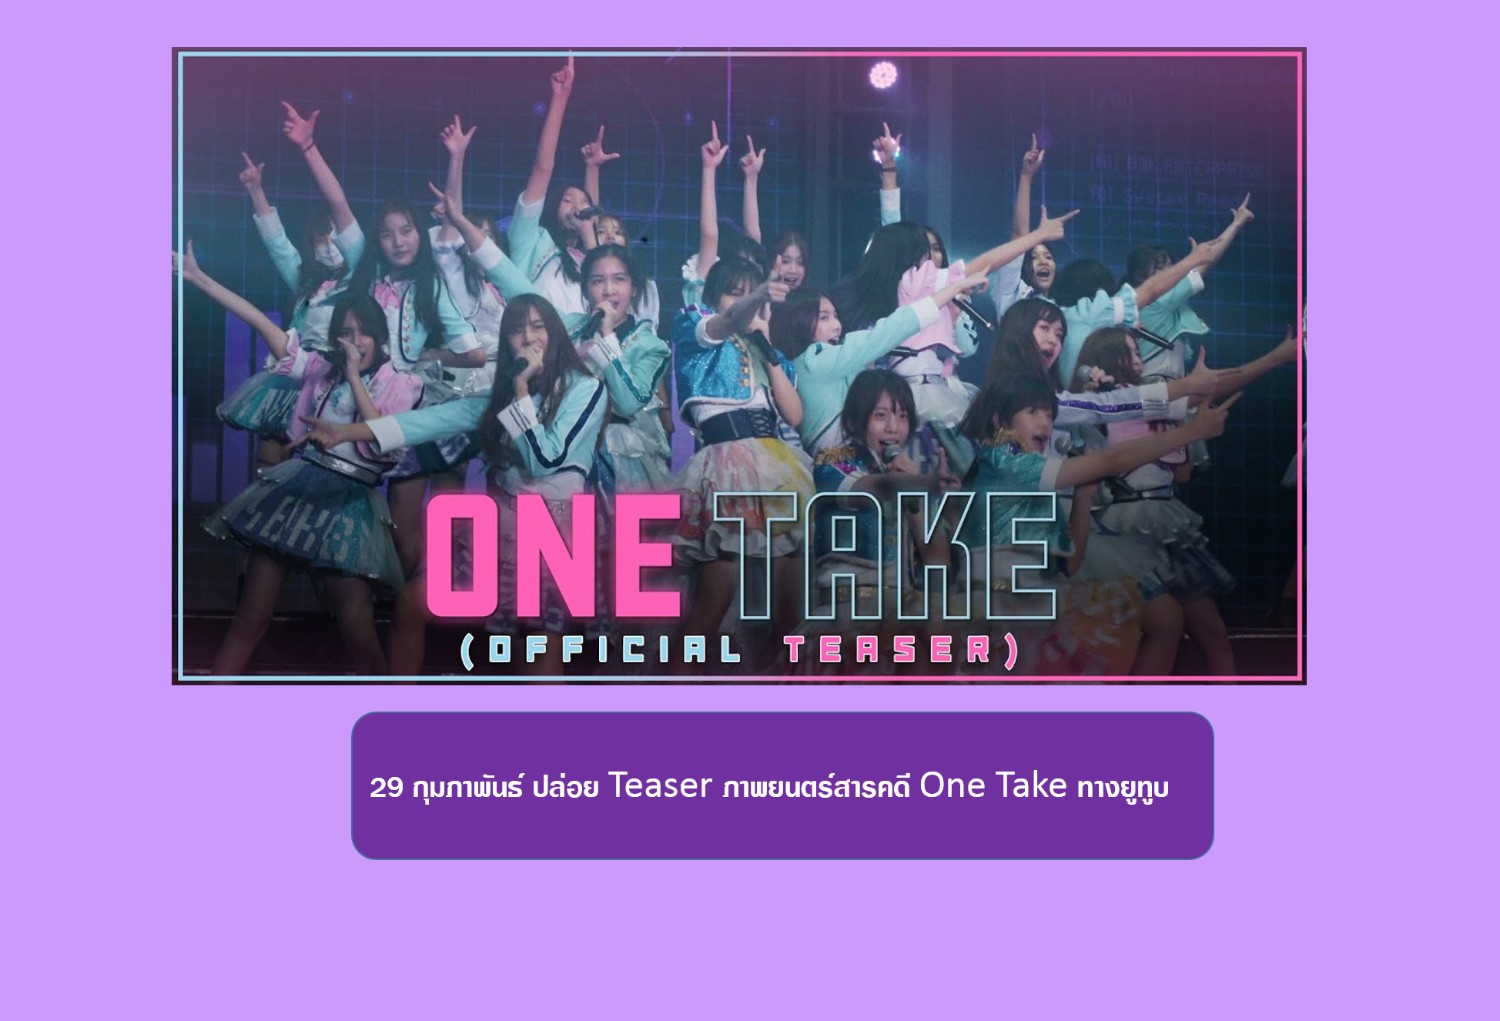Click 'ทางยูทูบ' at the caption's end
This screenshot has height=1021, width=1500.
pyautogui.click(x=1123, y=788)
